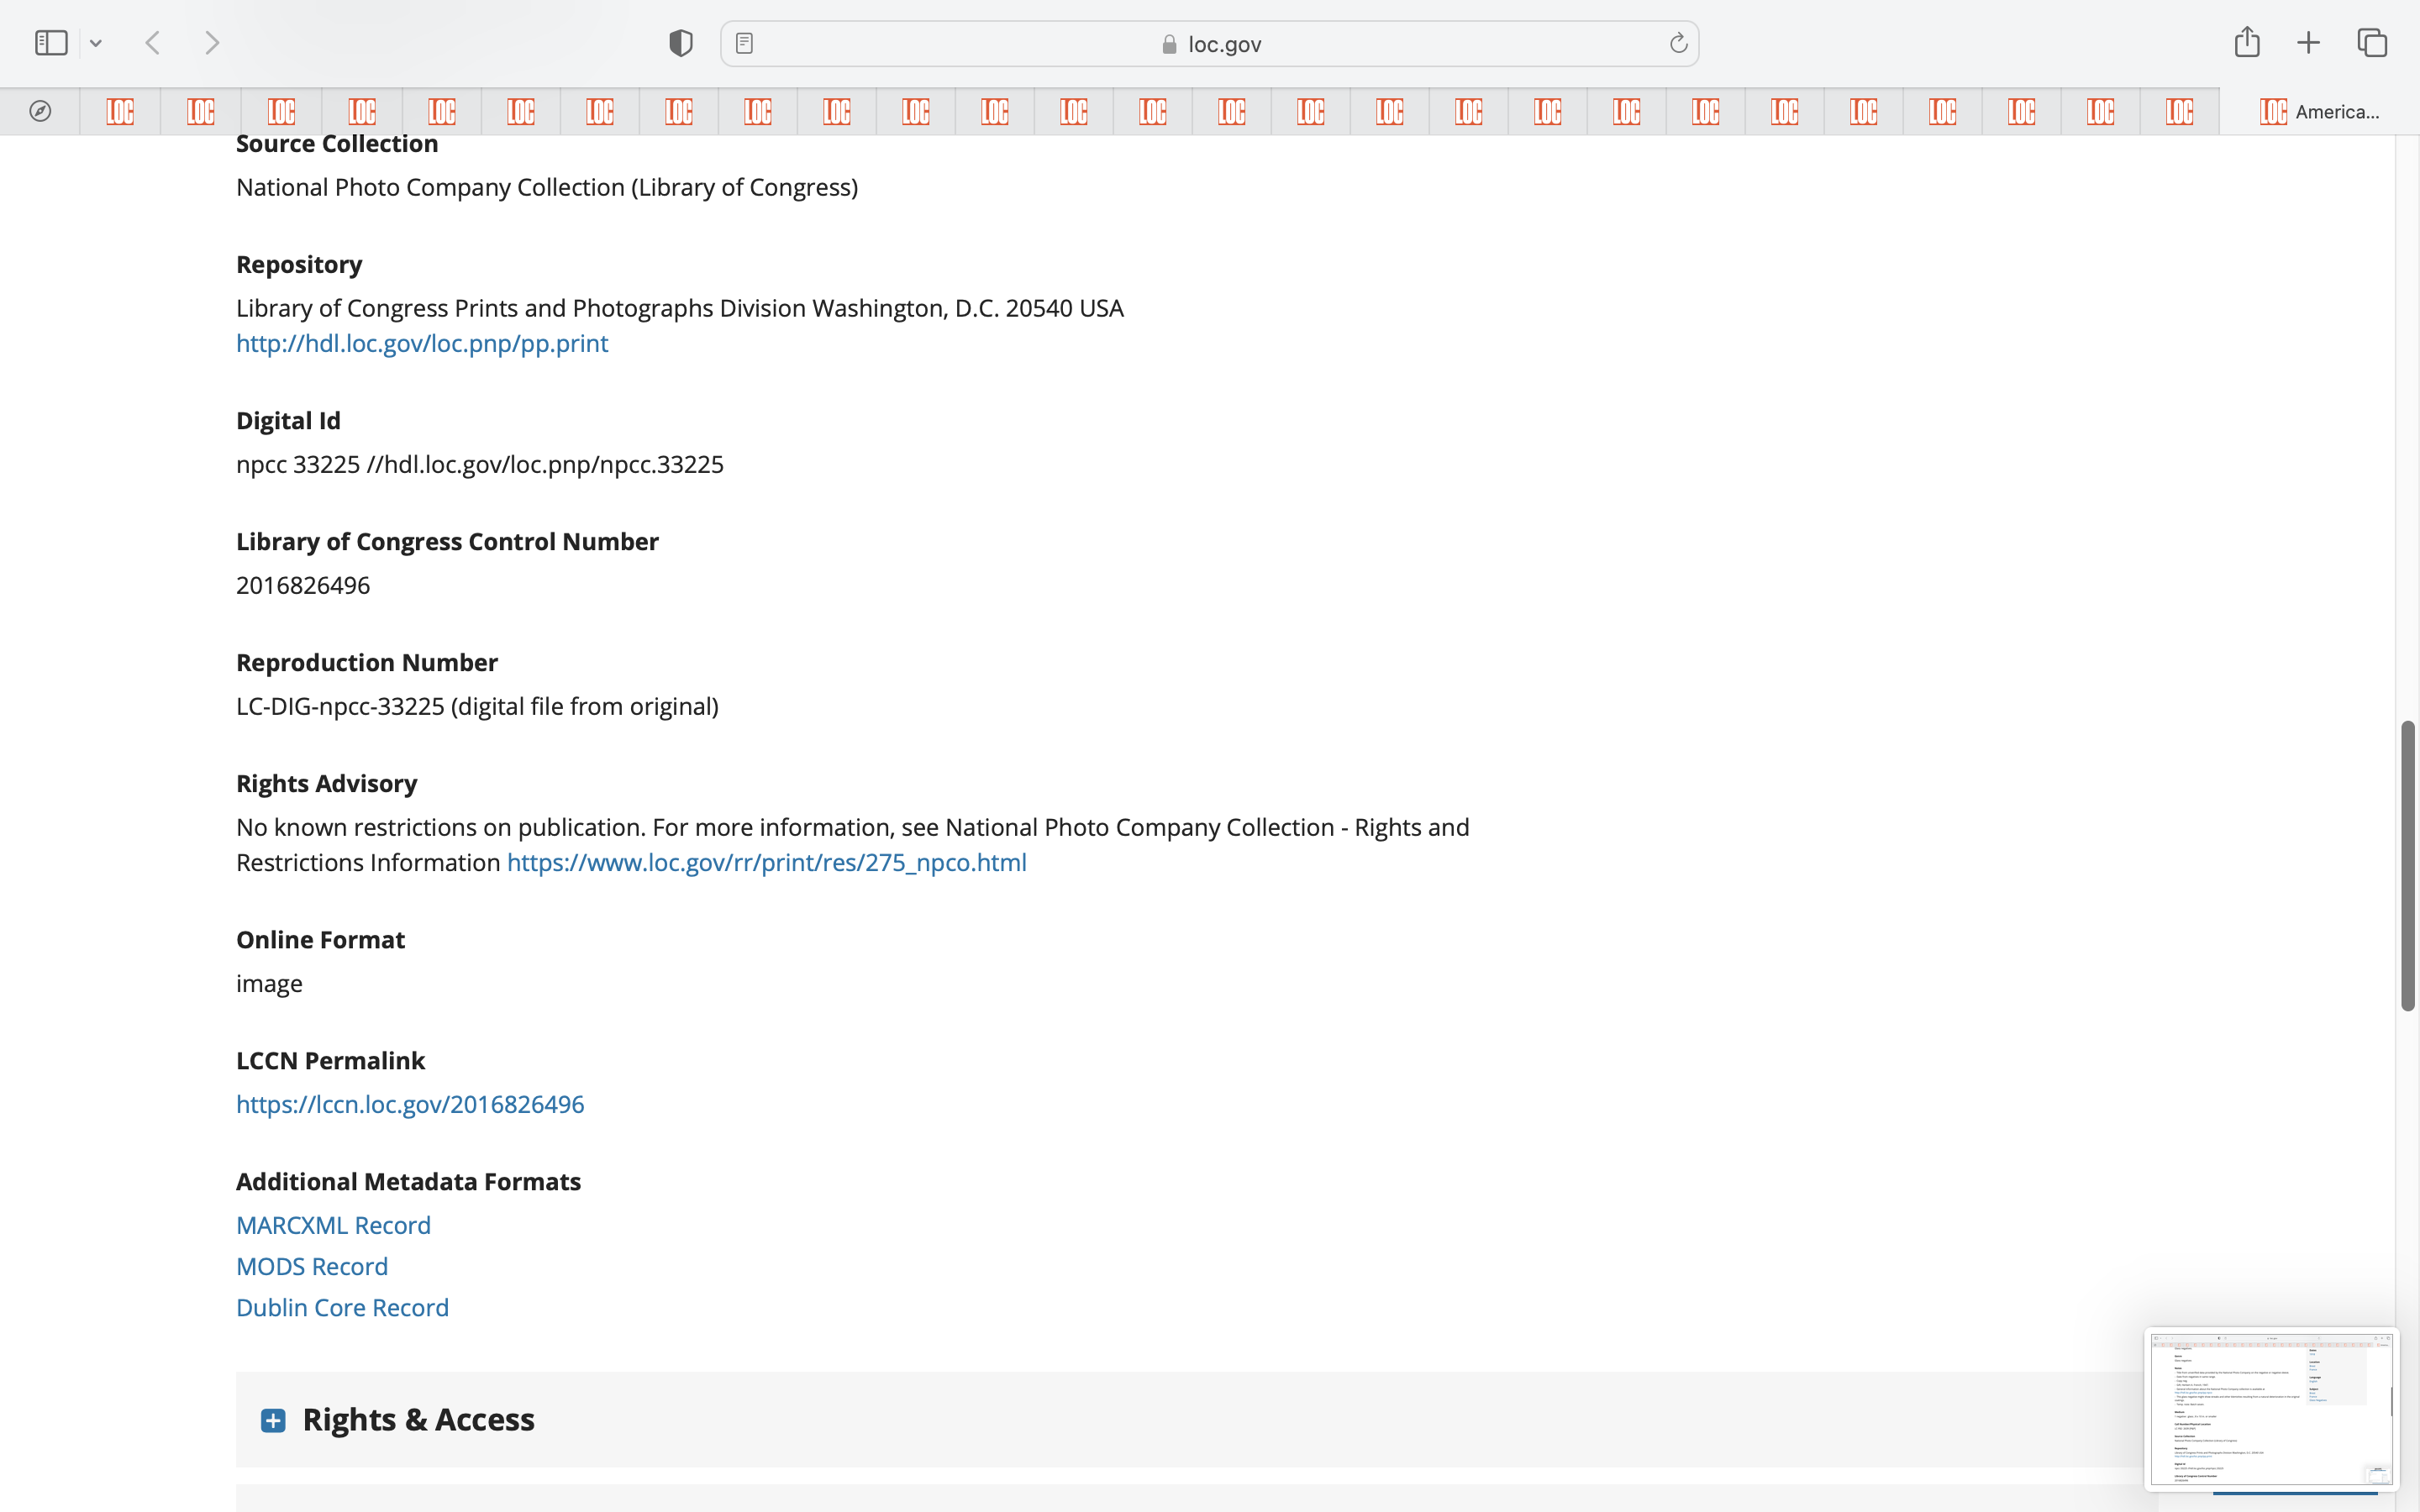
Task: Open the Share menu icon
Action: pos(2247,42)
